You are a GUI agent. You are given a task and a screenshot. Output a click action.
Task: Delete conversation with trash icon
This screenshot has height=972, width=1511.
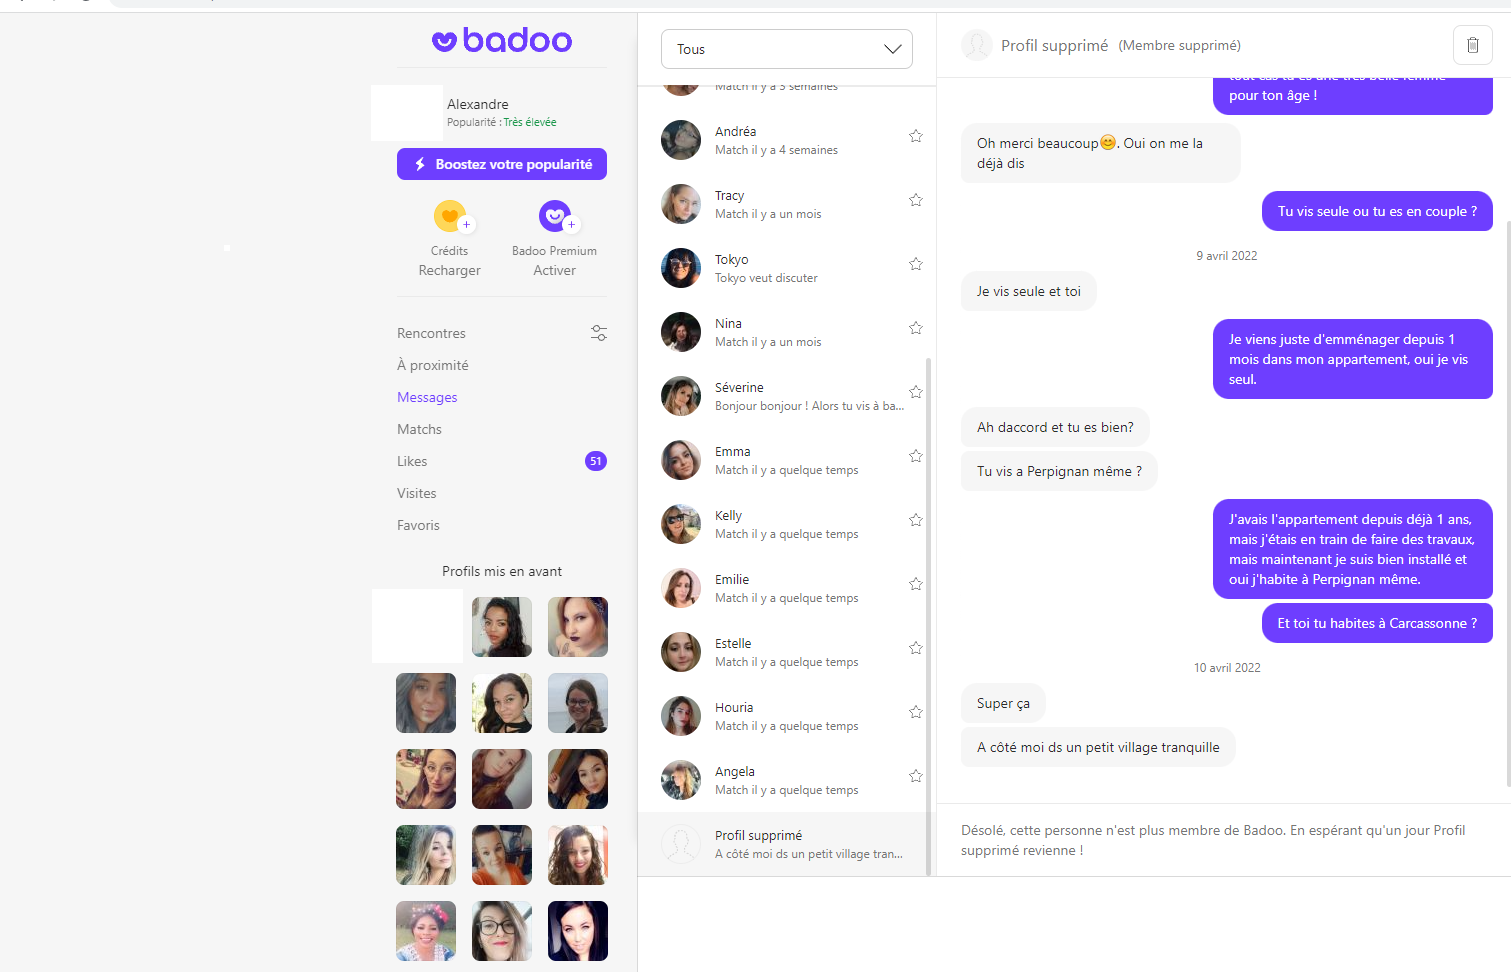[1472, 45]
